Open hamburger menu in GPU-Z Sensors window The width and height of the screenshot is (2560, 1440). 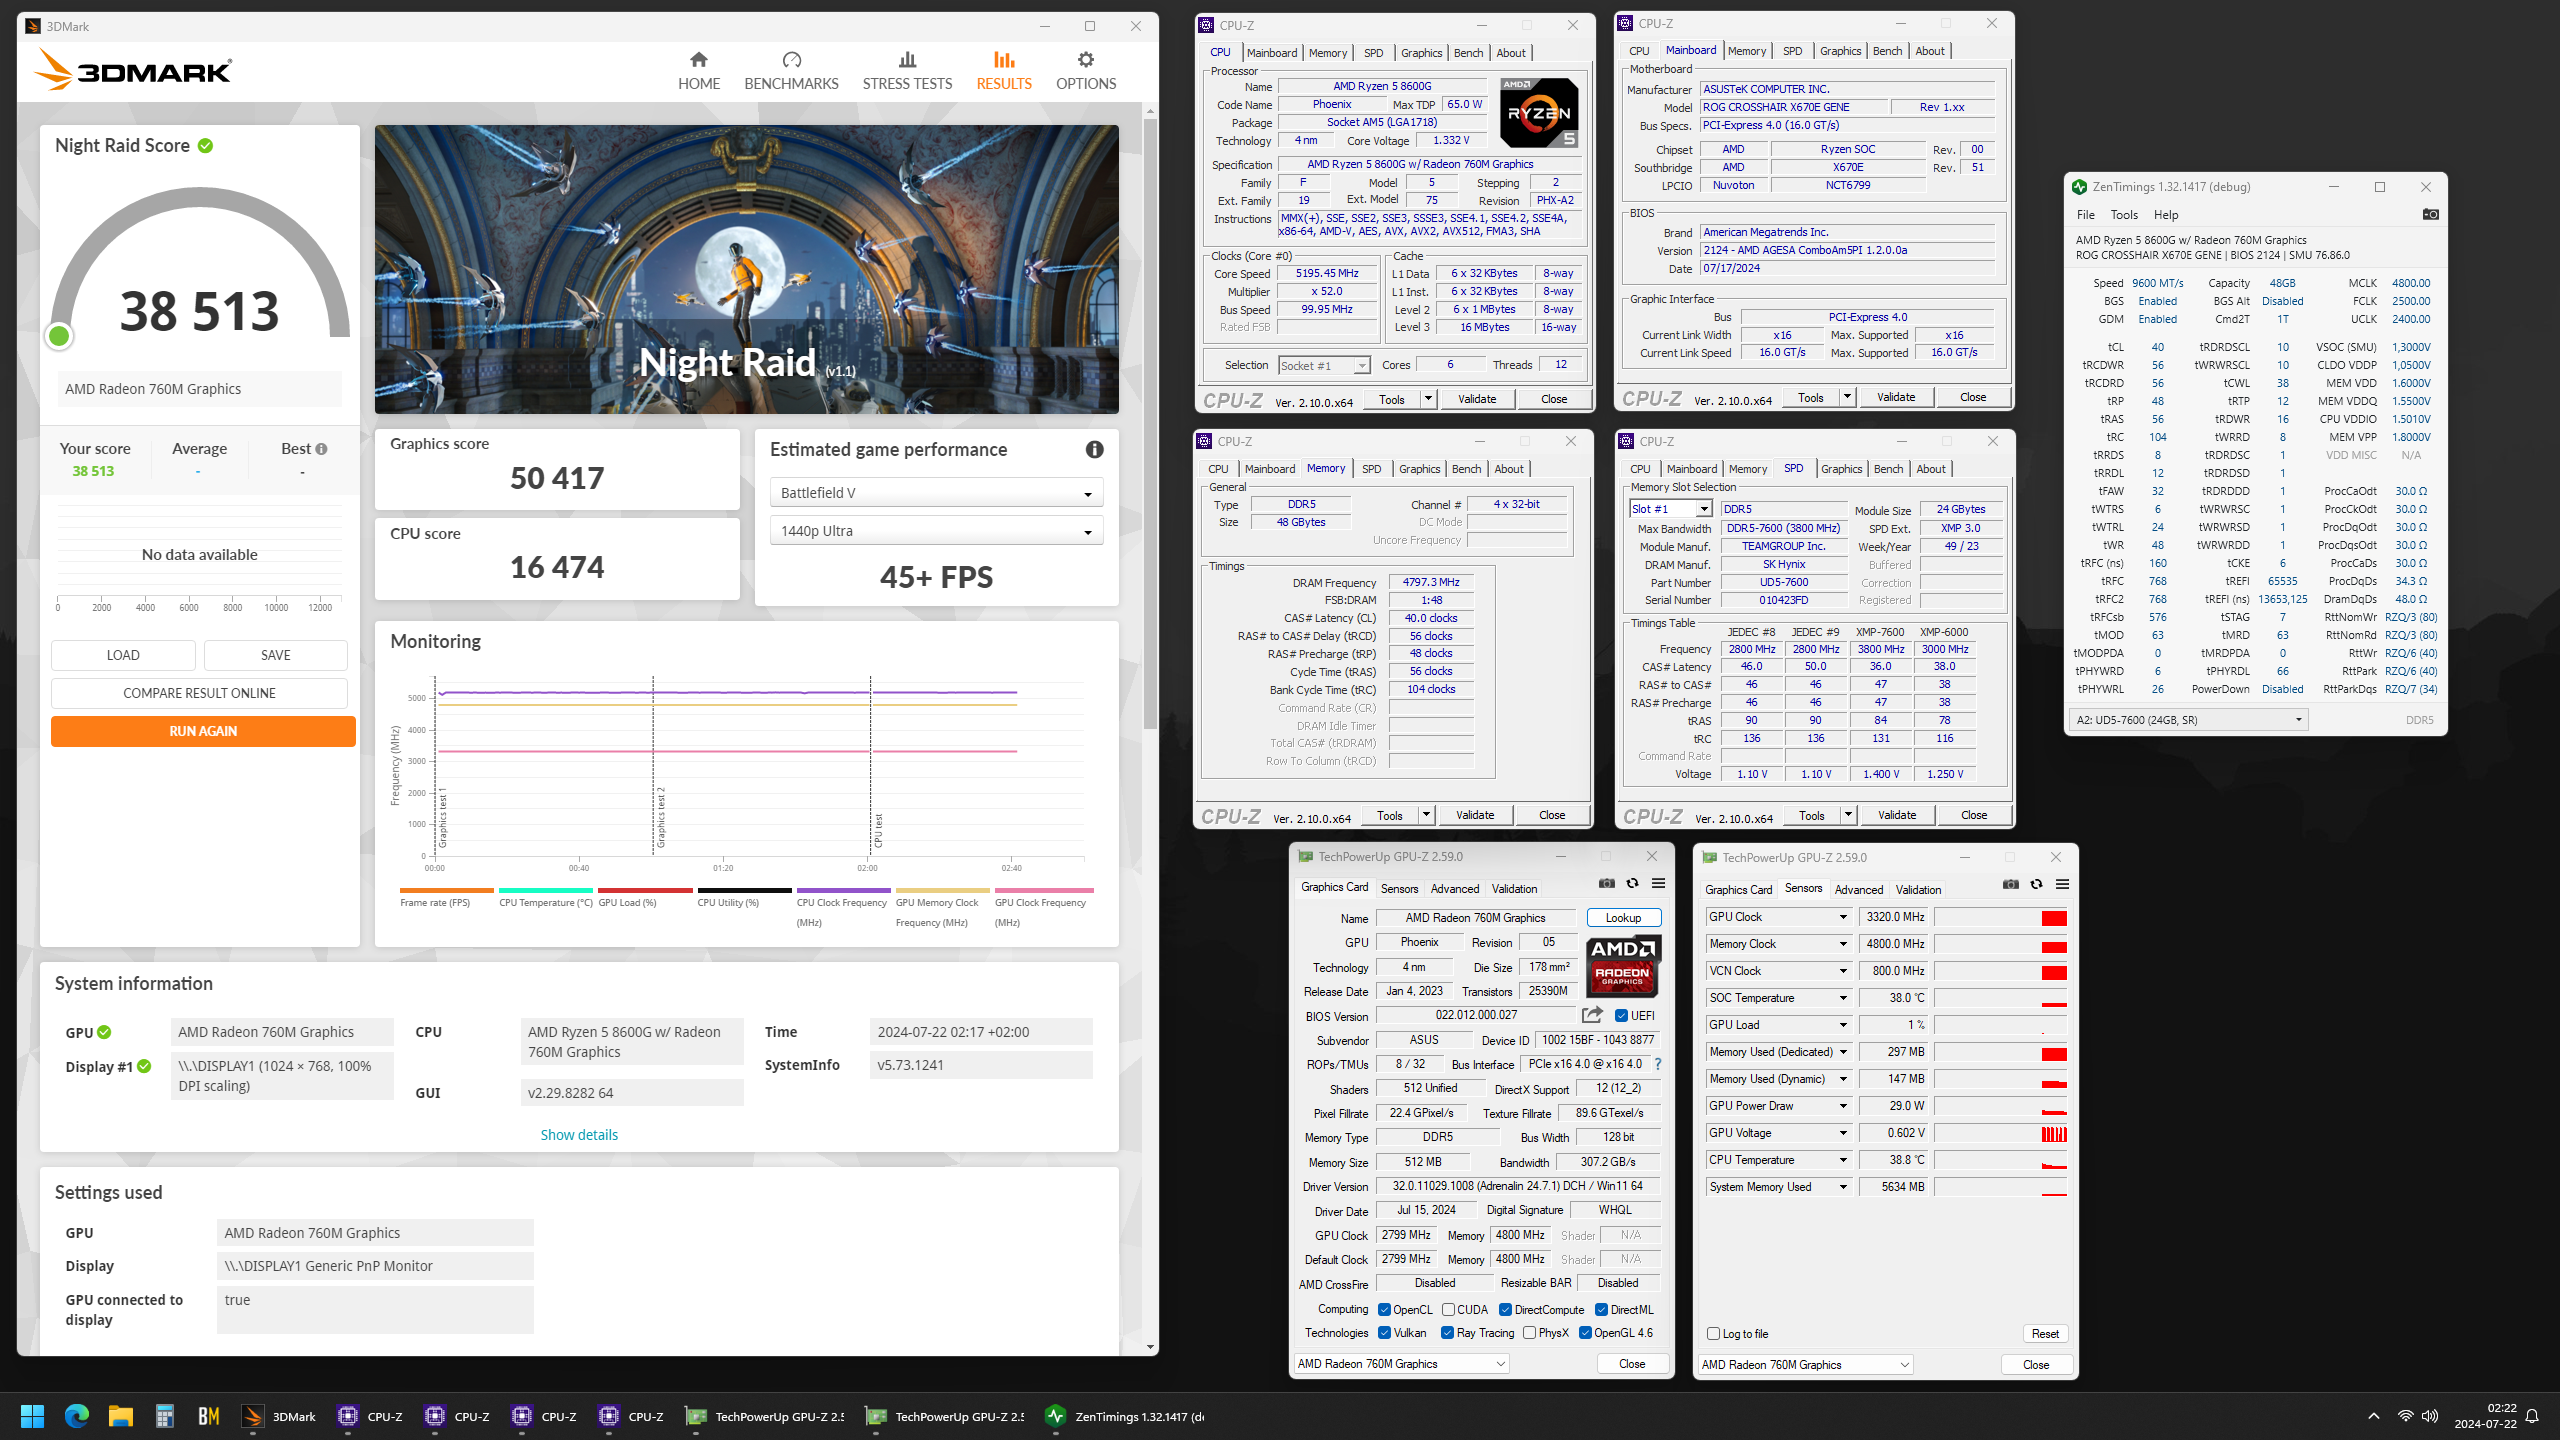(x=2062, y=884)
